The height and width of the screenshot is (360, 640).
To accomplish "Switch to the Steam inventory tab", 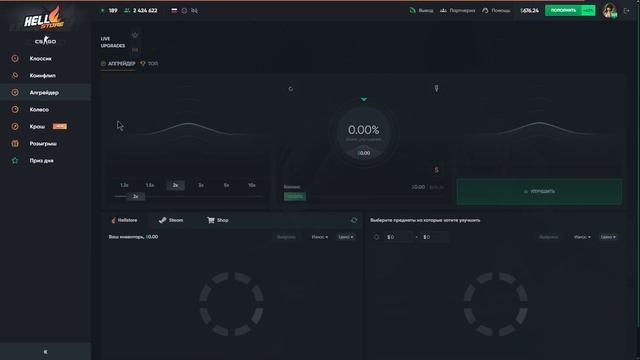I will coord(171,220).
